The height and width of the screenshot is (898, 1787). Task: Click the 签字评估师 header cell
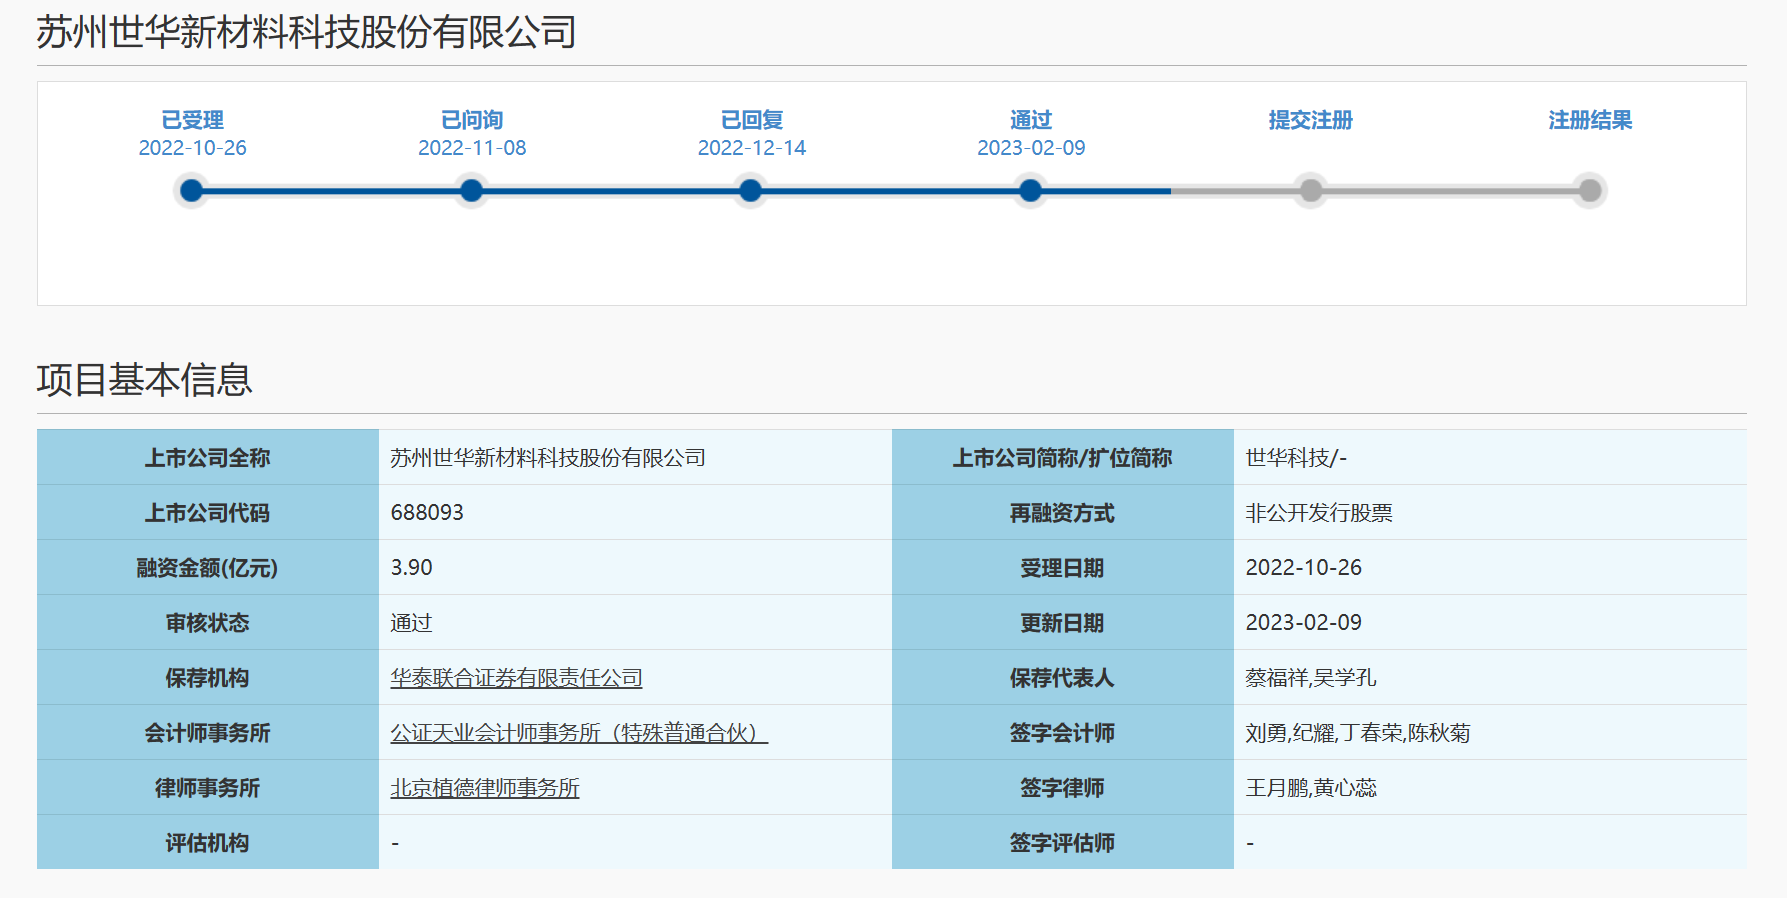tap(1063, 842)
